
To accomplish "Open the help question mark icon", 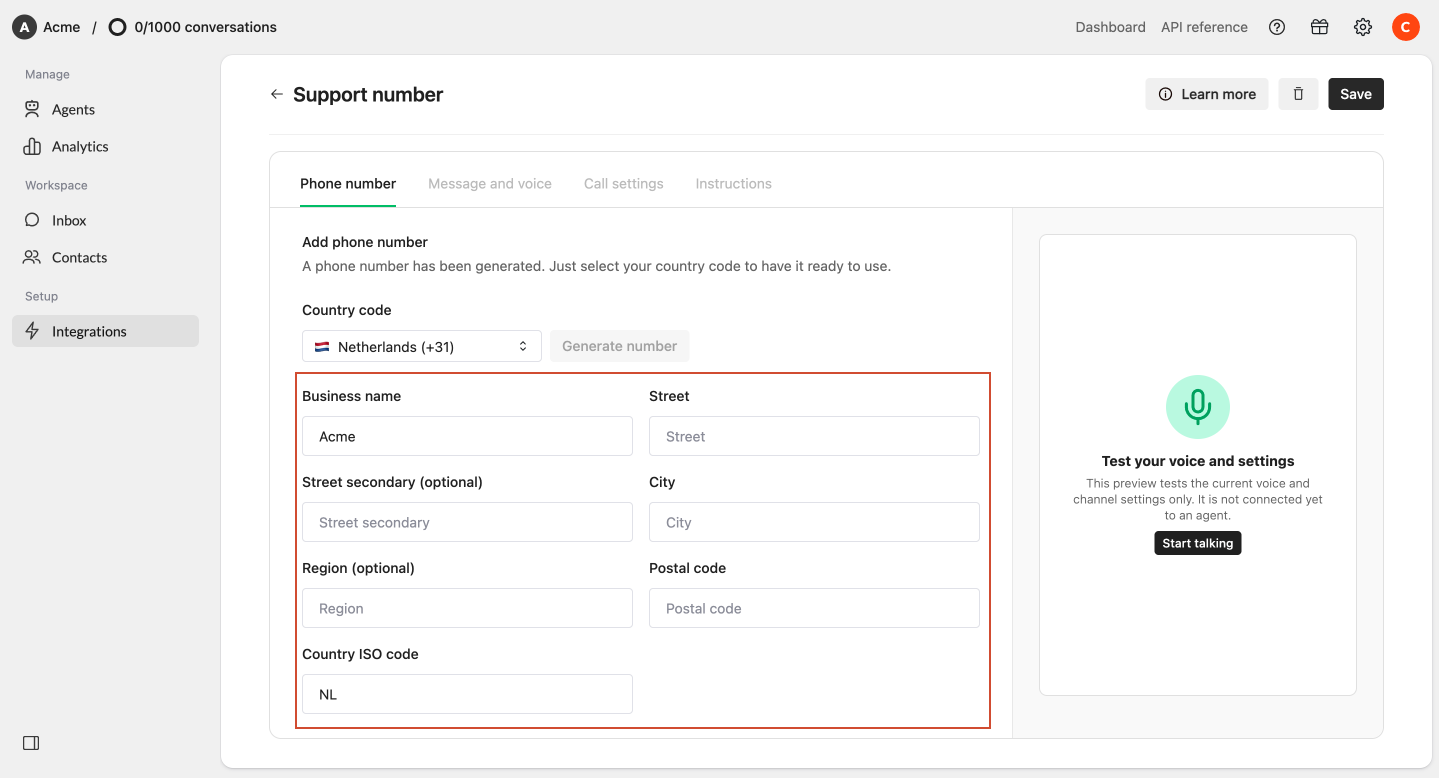I will [1276, 27].
